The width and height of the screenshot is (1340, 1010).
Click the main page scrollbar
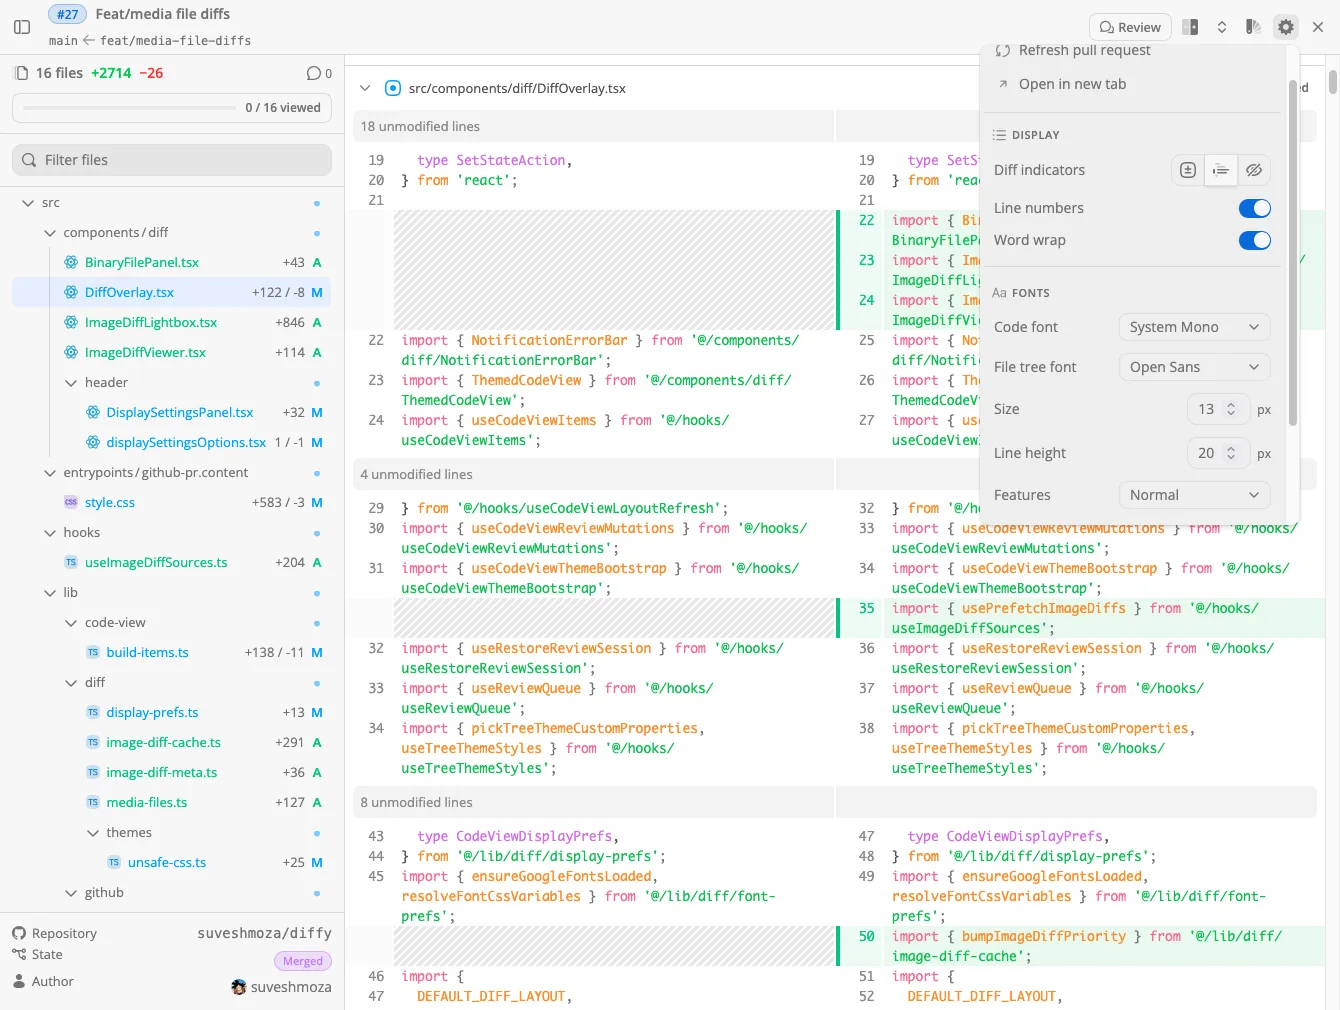(1332, 81)
